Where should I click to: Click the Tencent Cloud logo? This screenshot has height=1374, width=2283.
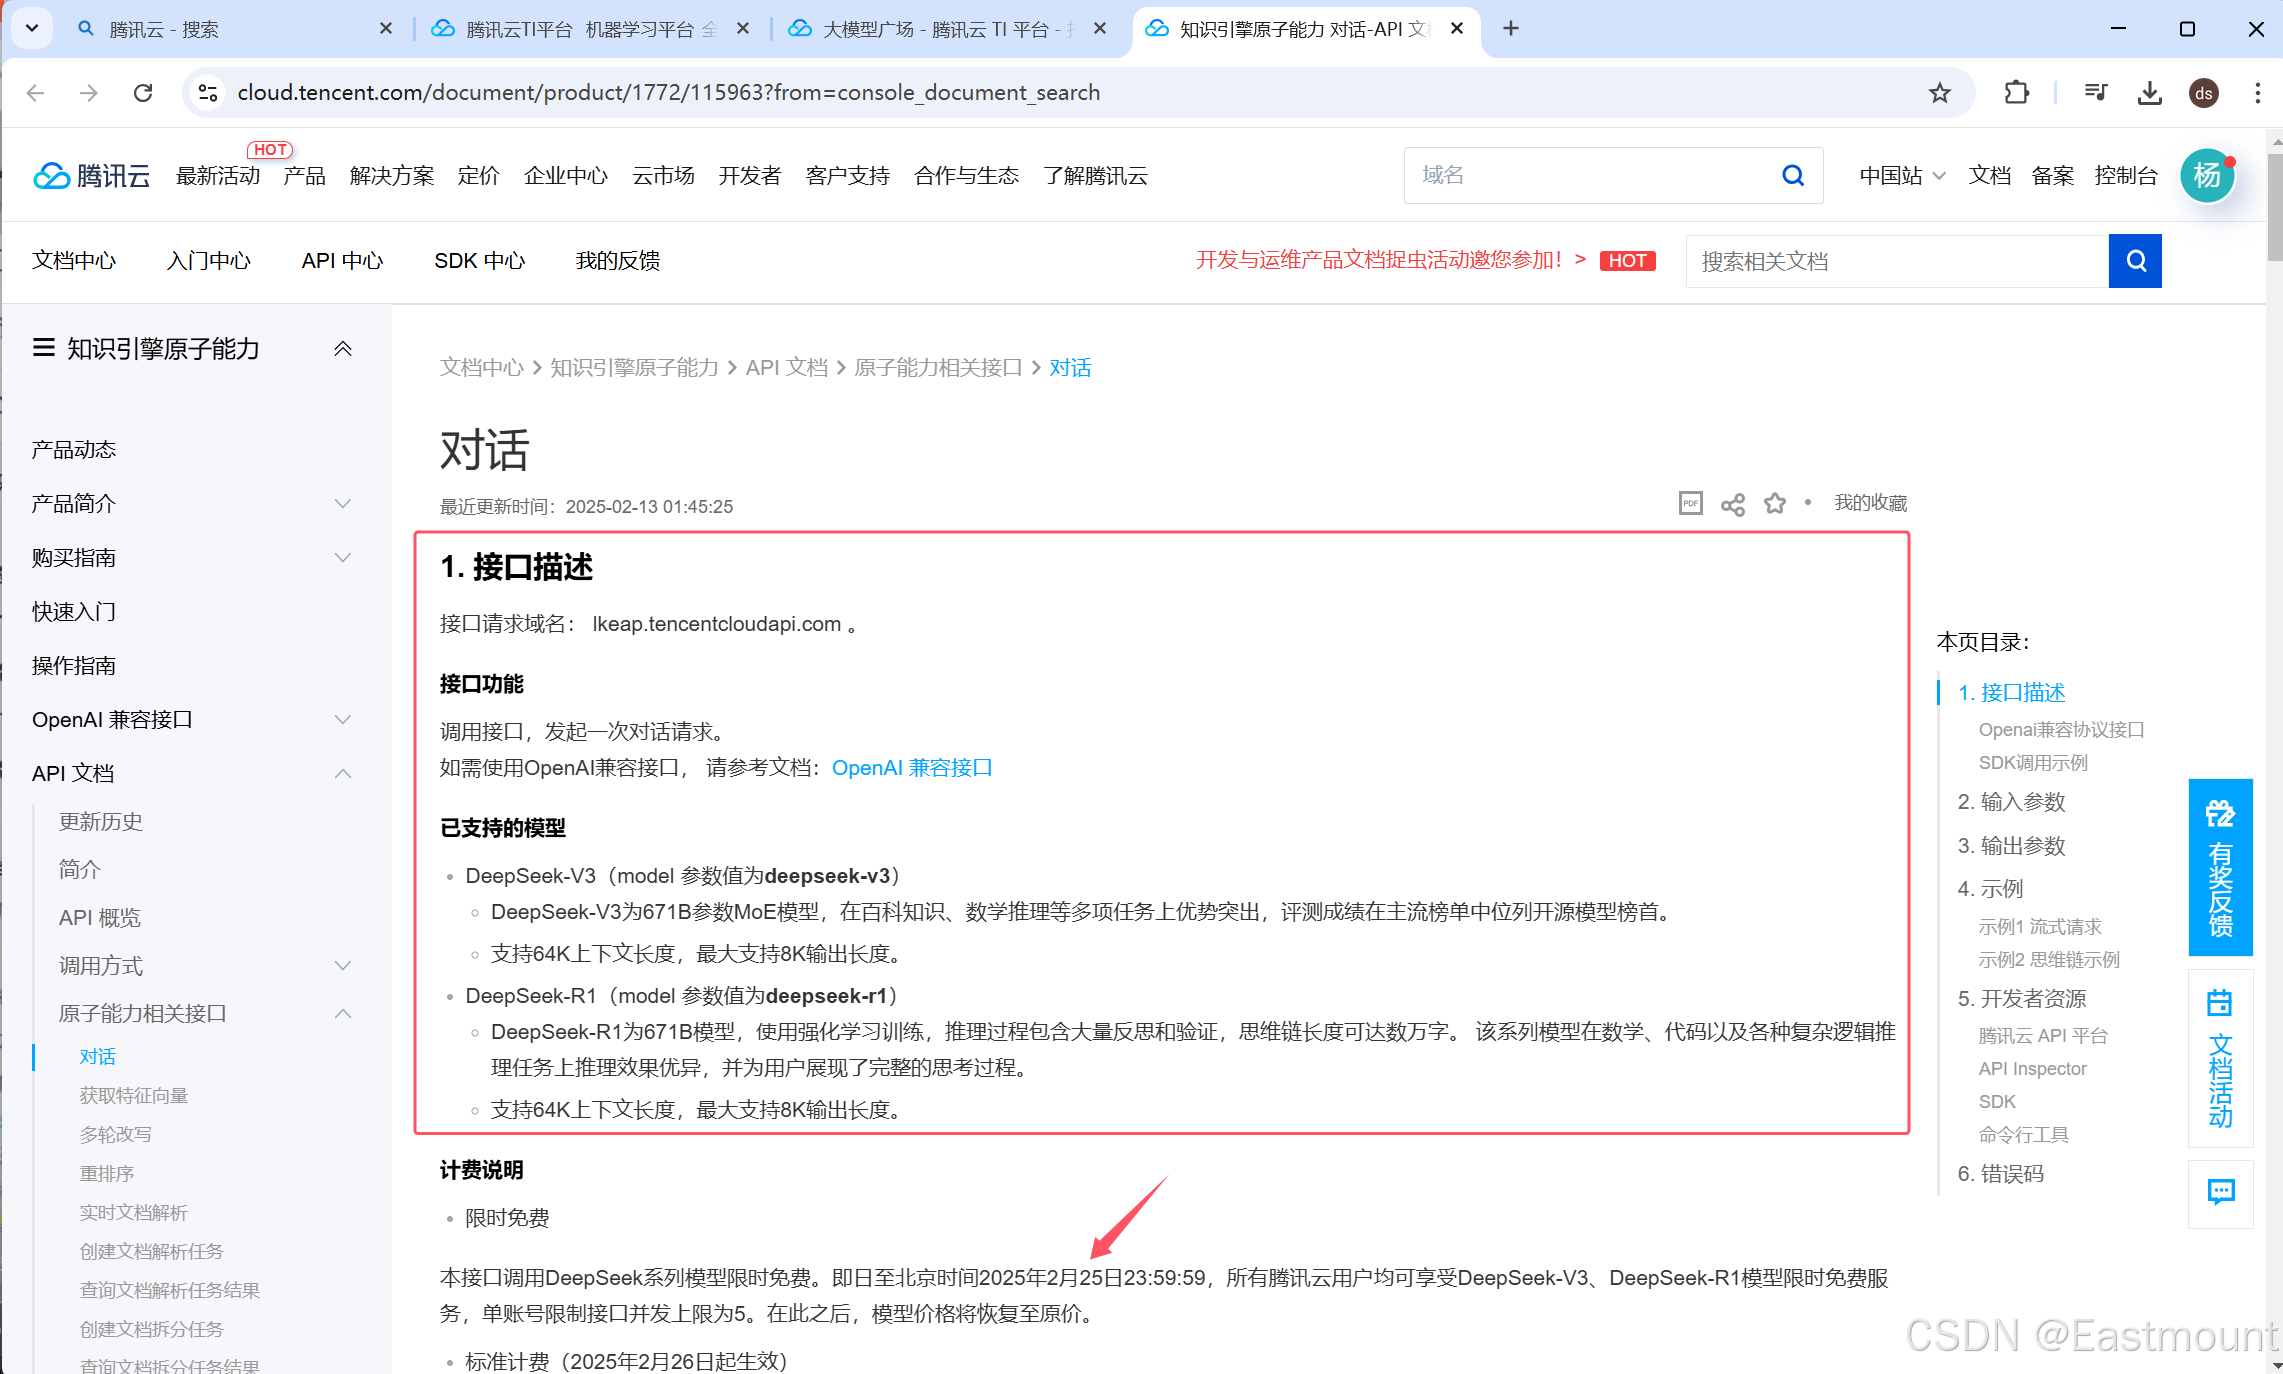[92, 176]
